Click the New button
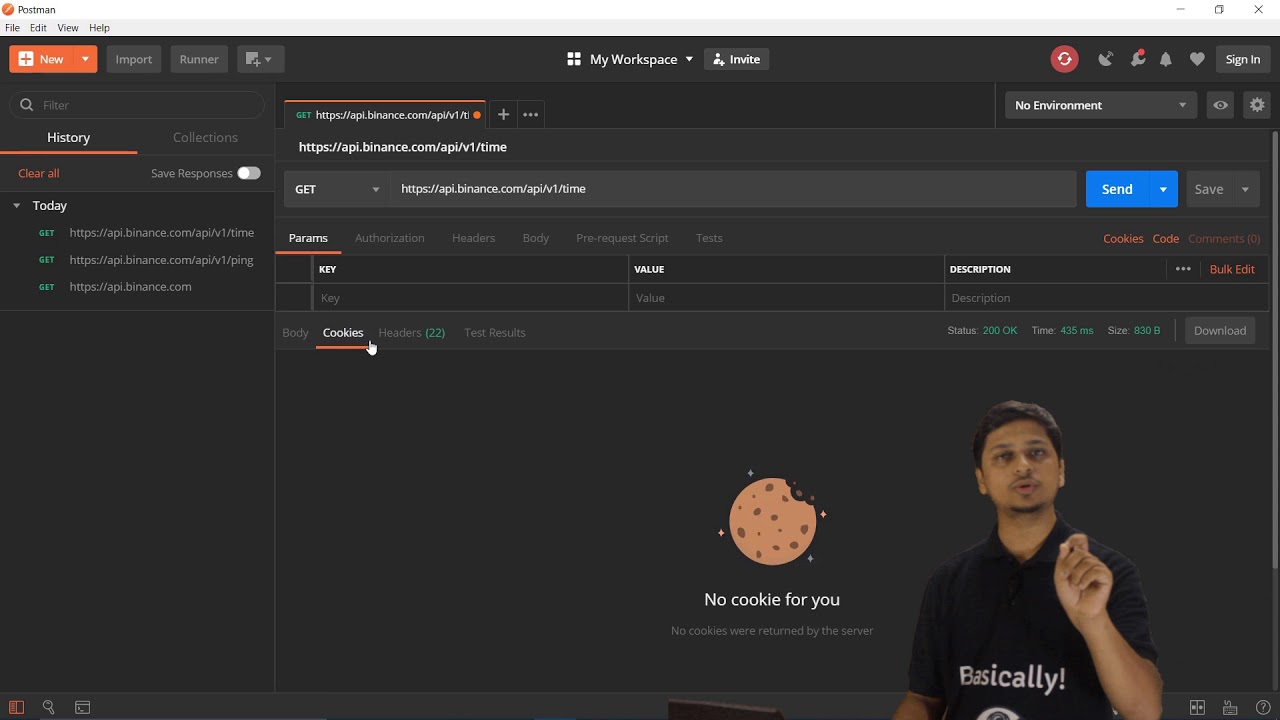 click(42, 59)
